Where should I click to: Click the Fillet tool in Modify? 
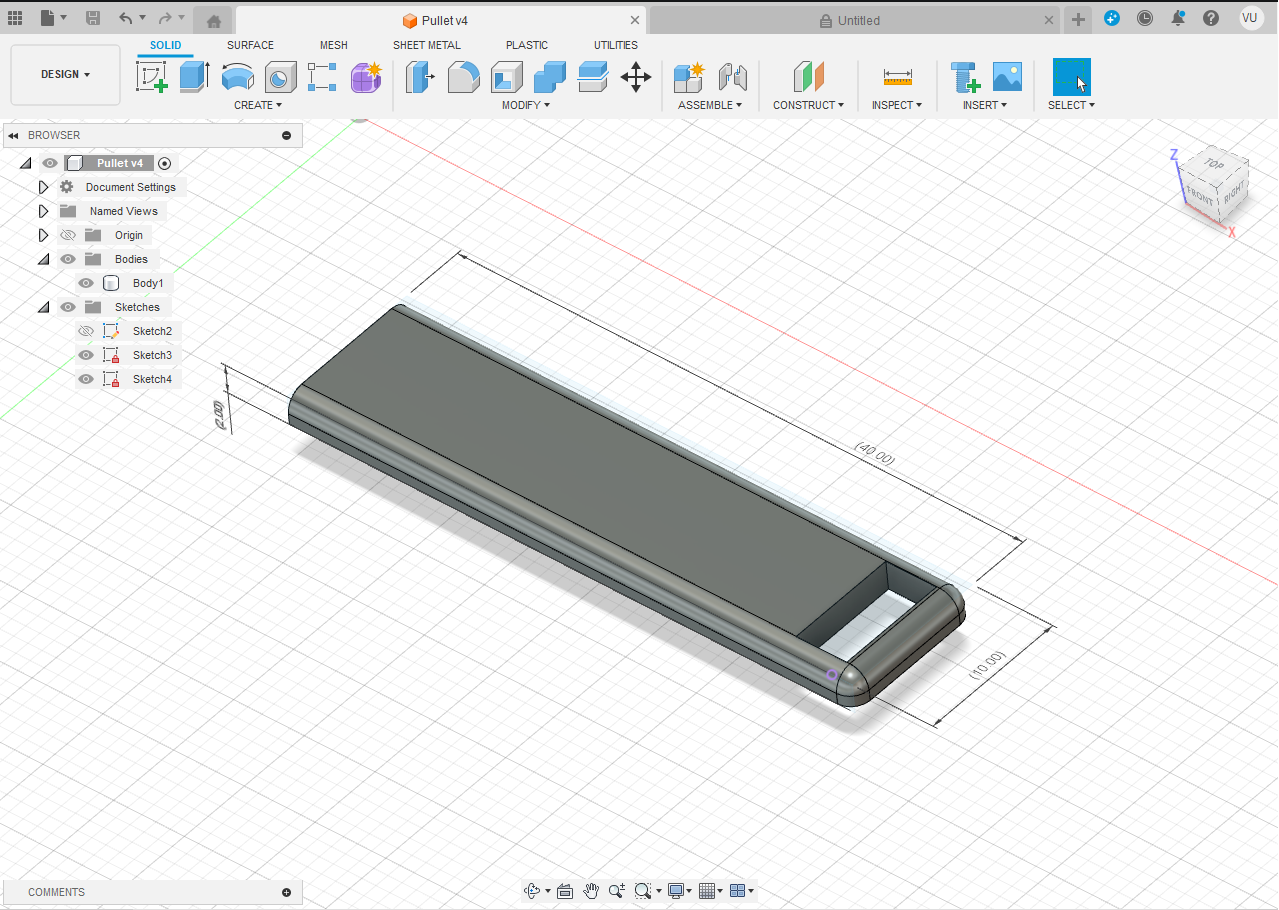(x=463, y=77)
